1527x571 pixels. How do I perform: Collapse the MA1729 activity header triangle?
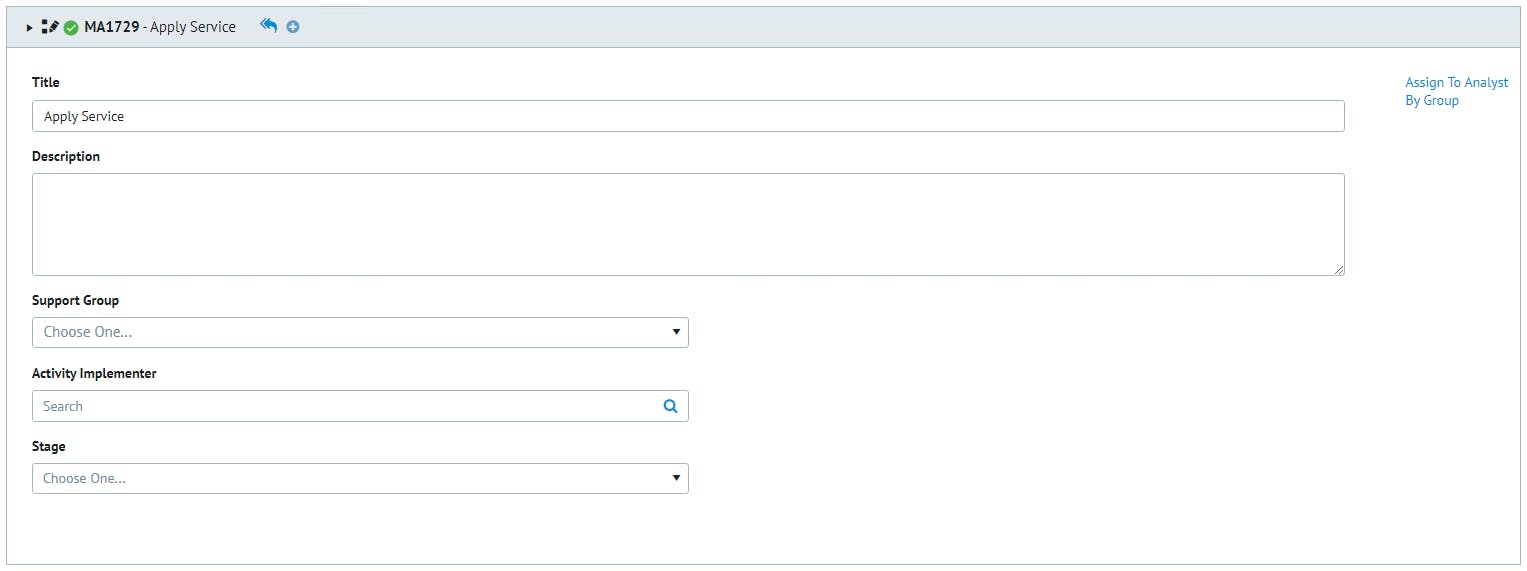click(x=29, y=28)
